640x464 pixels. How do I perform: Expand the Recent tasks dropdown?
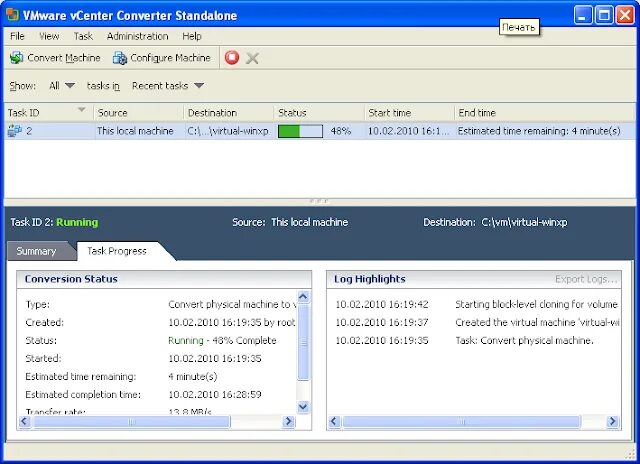click(x=168, y=86)
